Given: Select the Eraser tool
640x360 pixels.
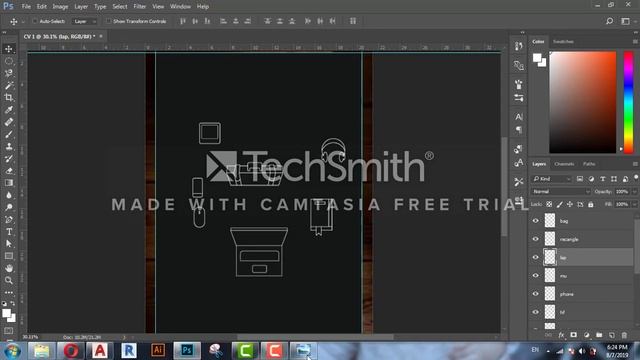Looking at the screenshot, I should [9, 171].
